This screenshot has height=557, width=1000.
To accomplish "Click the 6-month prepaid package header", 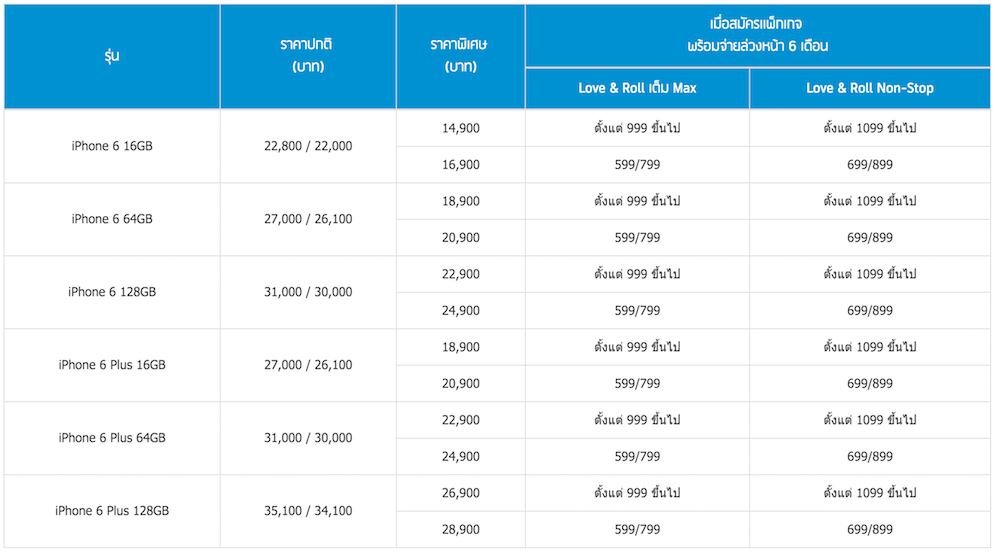I will pyautogui.click(x=757, y=36).
